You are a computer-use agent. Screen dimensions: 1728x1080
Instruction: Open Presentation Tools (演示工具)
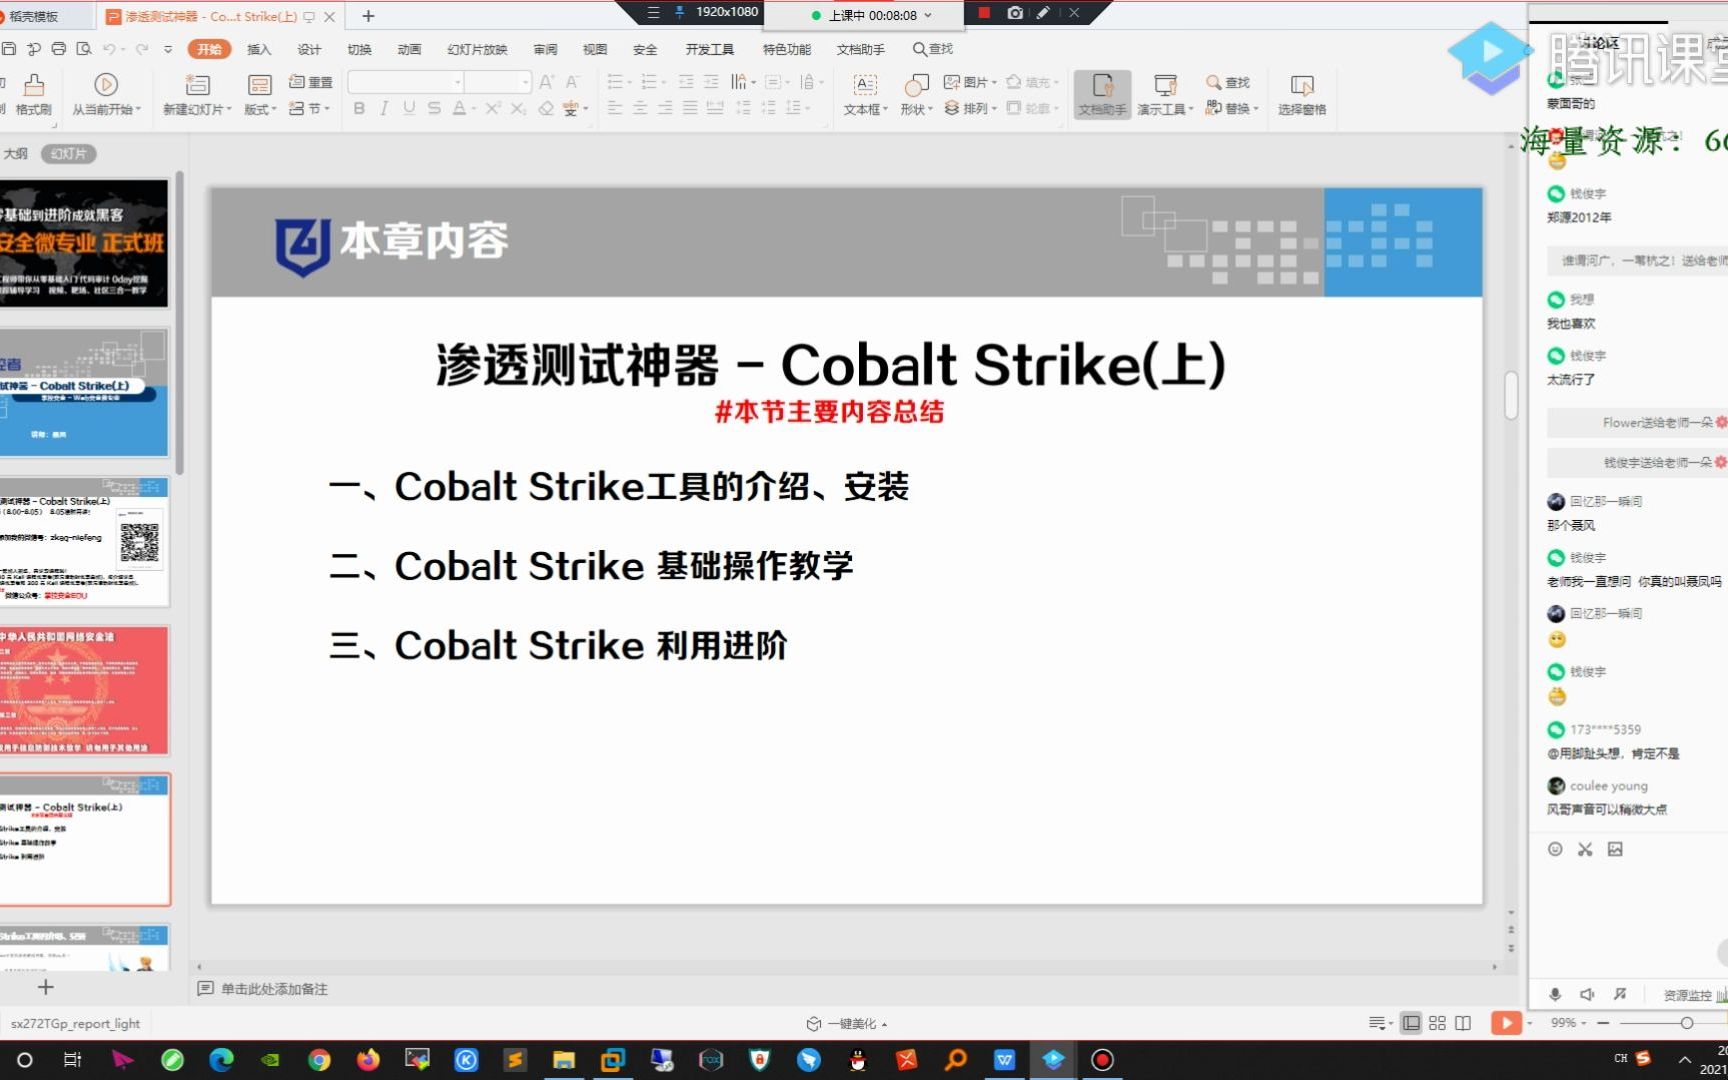click(x=1165, y=94)
